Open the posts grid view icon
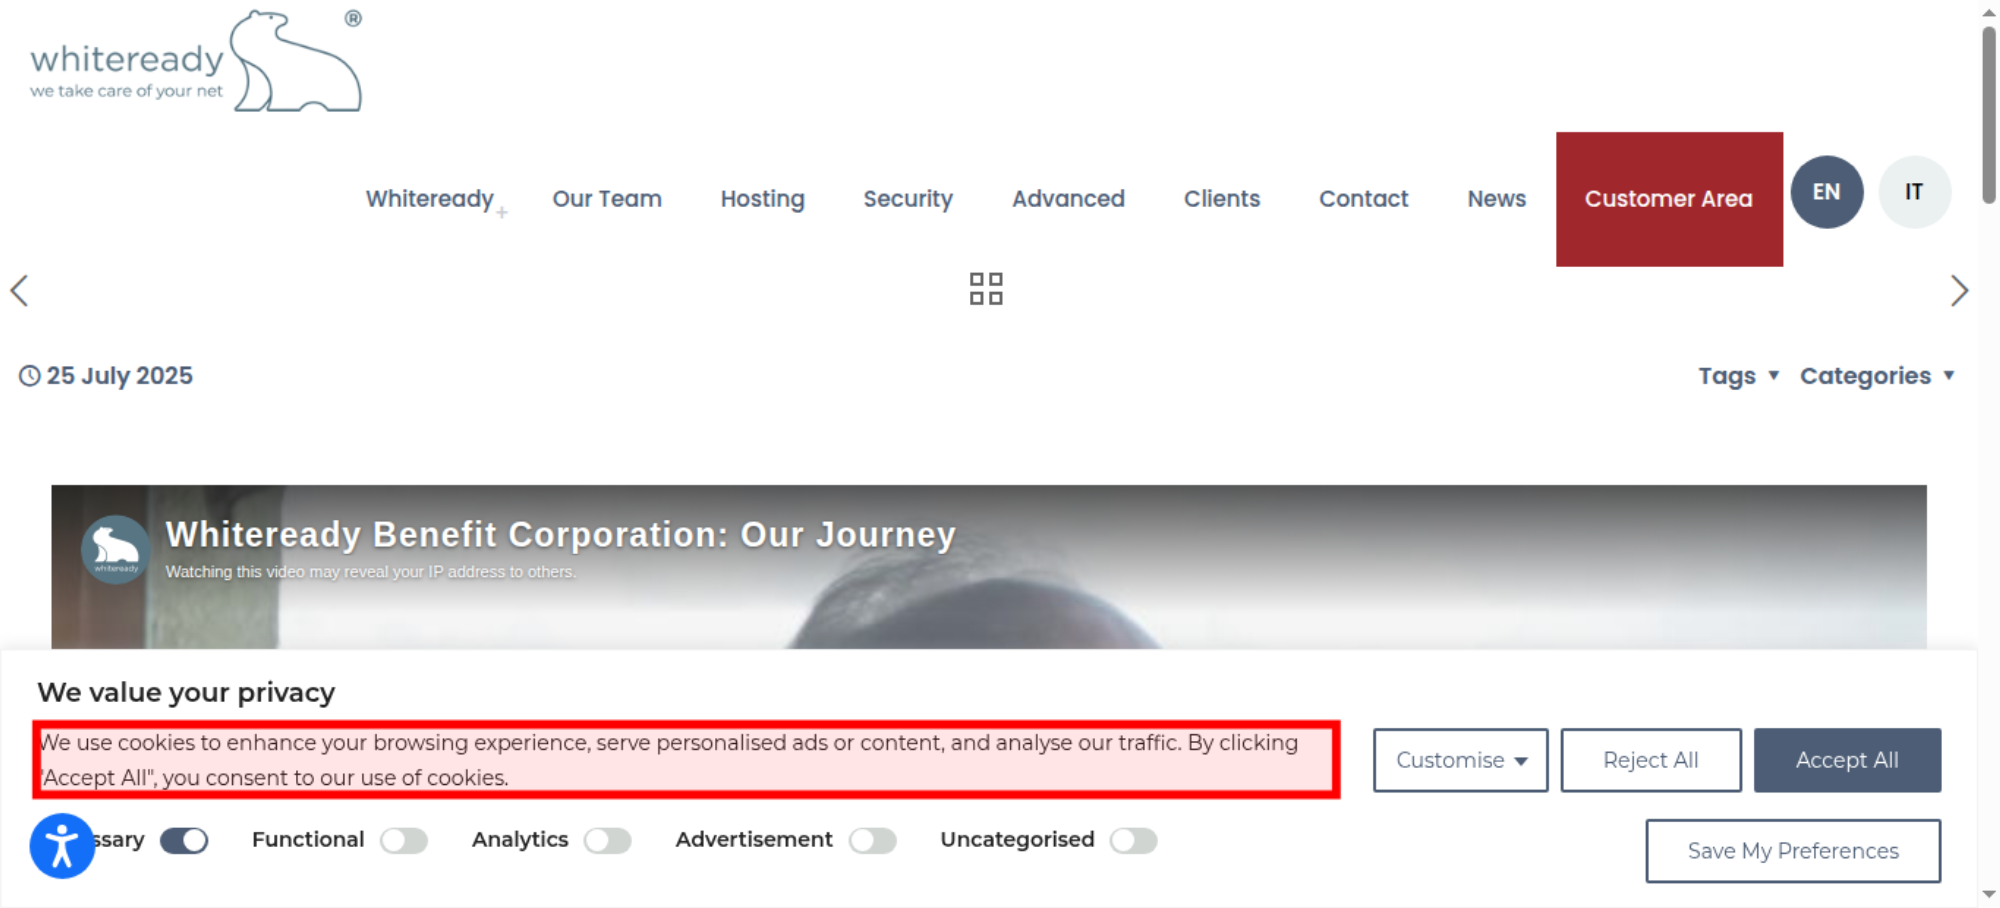This screenshot has width=2000, height=908. [x=986, y=289]
